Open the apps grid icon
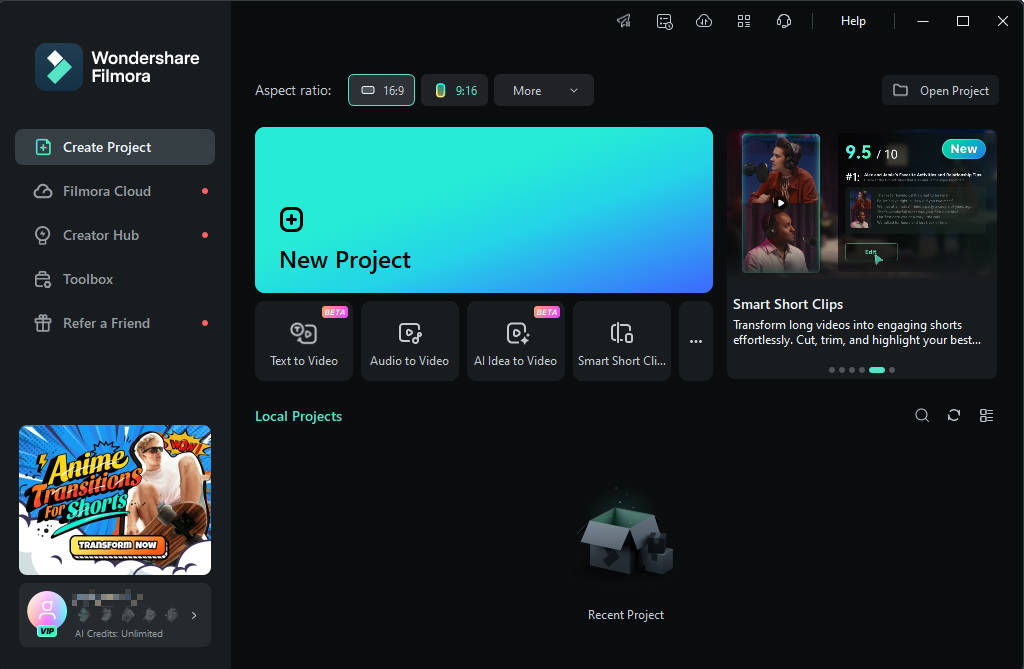 (744, 21)
